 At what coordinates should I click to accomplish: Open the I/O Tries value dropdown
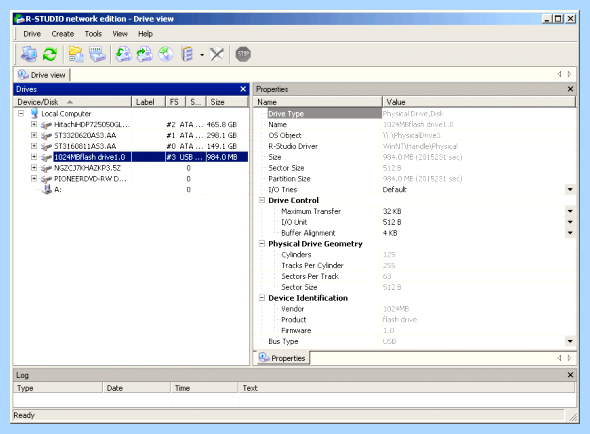click(570, 189)
